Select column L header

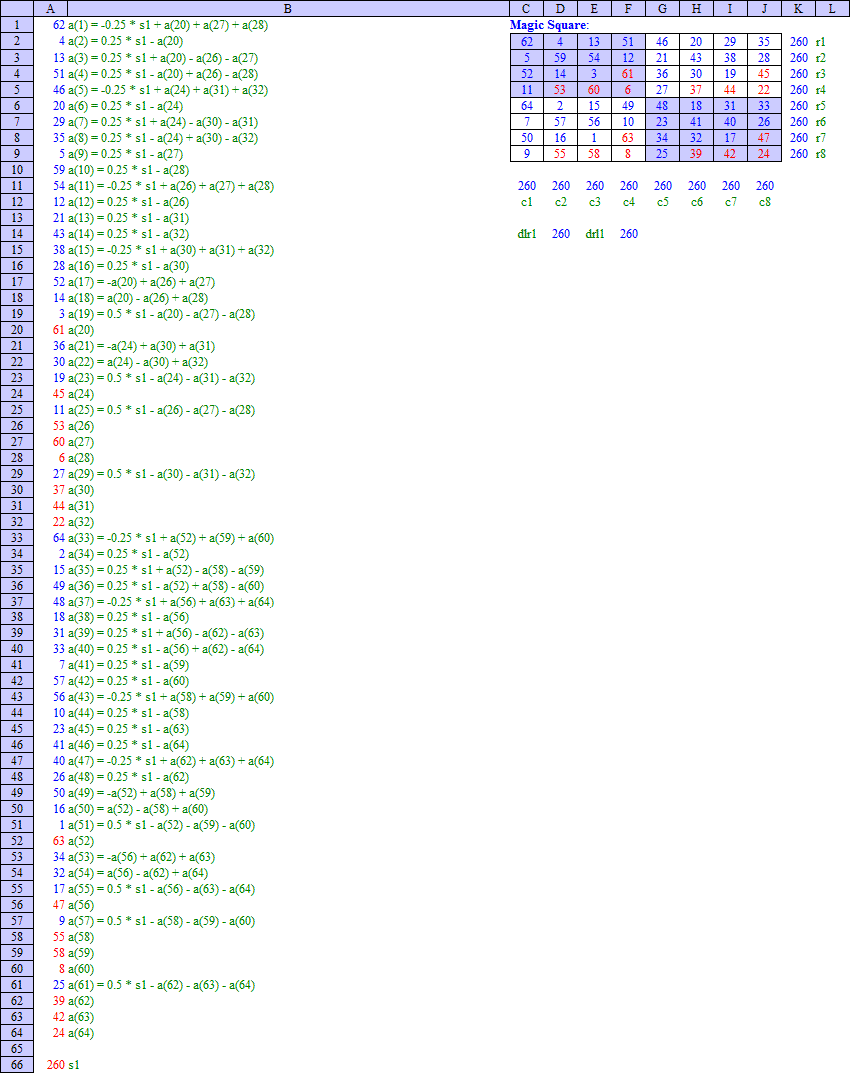832,8
